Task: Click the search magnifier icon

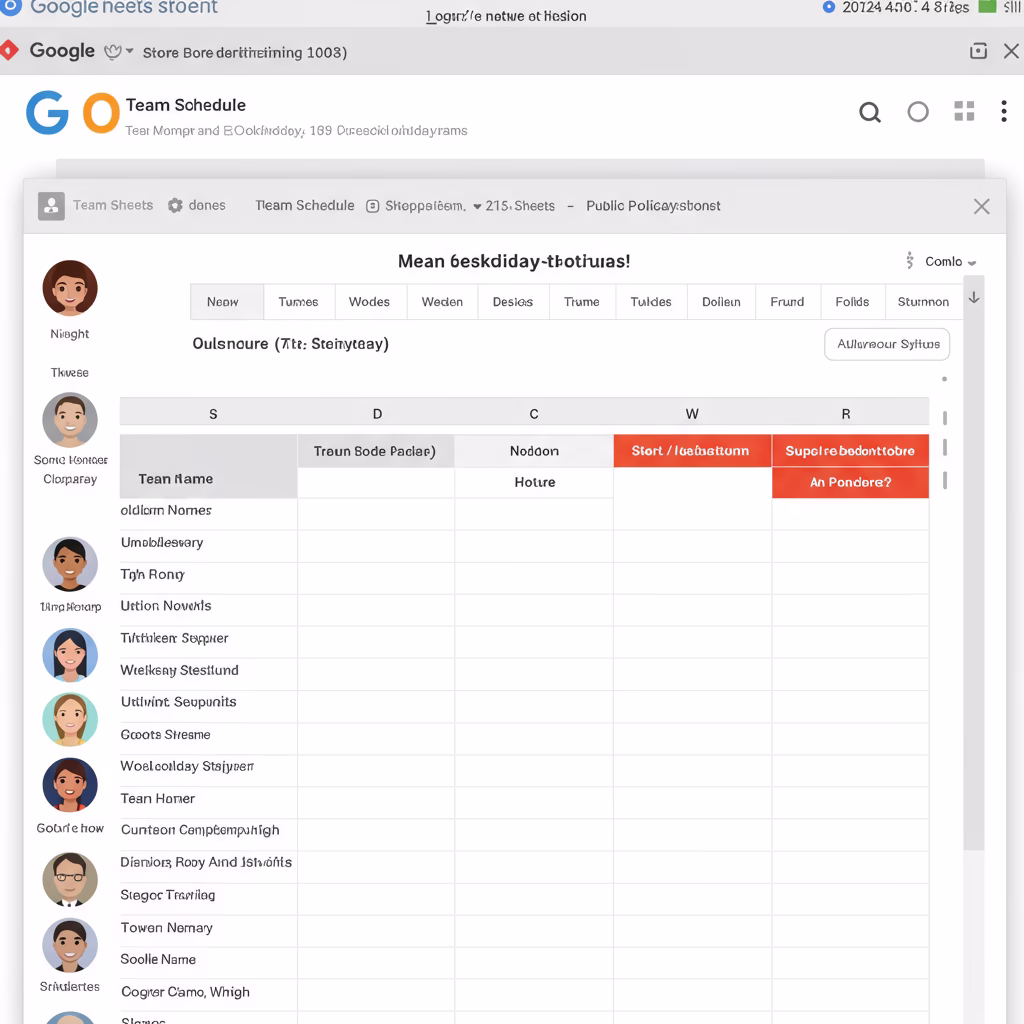Action: [x=869, y=112]
